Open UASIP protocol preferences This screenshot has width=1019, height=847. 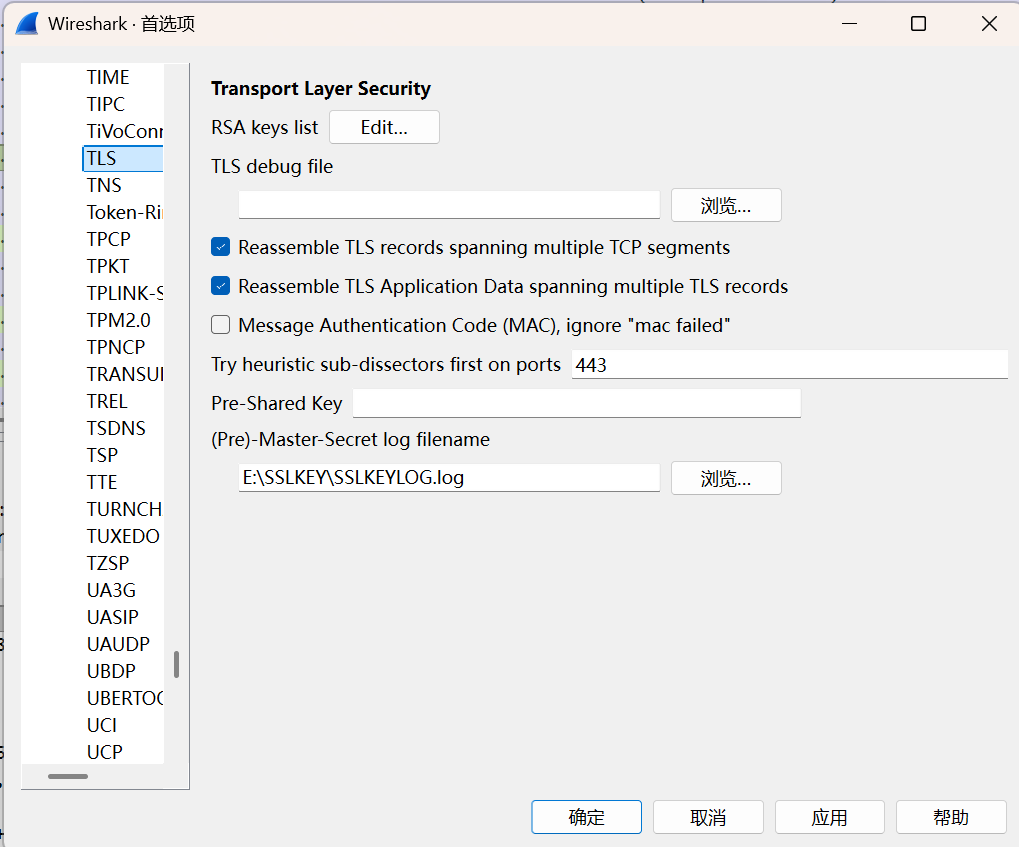(x=112, y=617)
